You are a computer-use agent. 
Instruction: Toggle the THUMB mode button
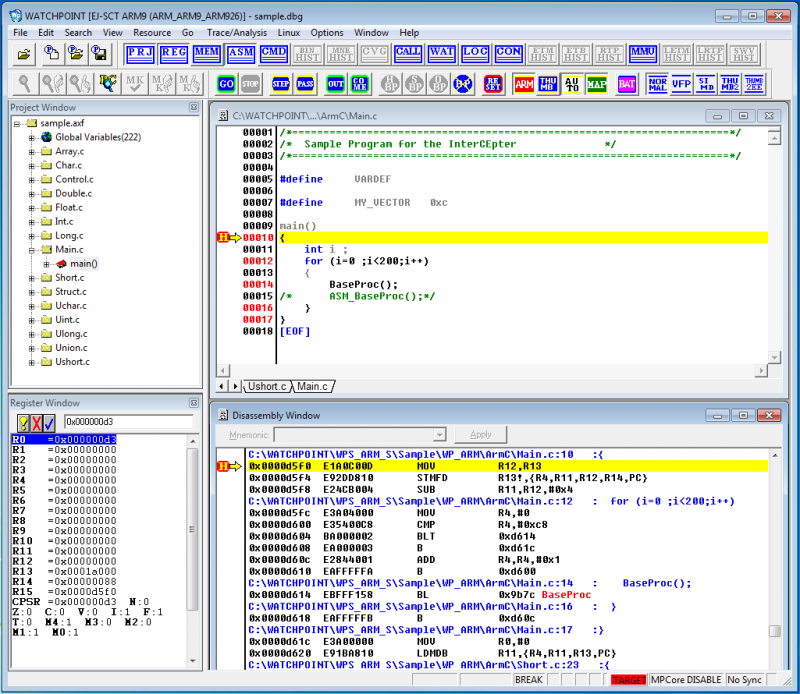coord(548,84)
